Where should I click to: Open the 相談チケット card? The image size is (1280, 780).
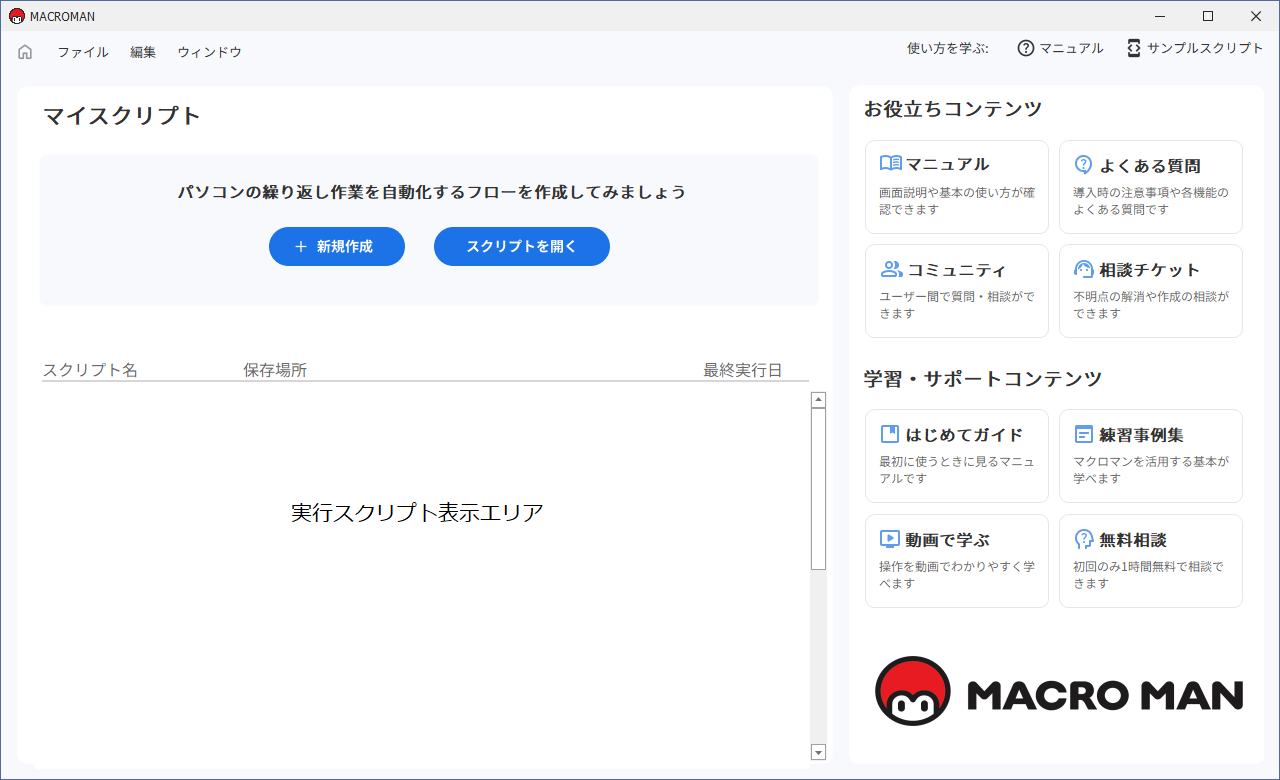tap(1151, 291)
